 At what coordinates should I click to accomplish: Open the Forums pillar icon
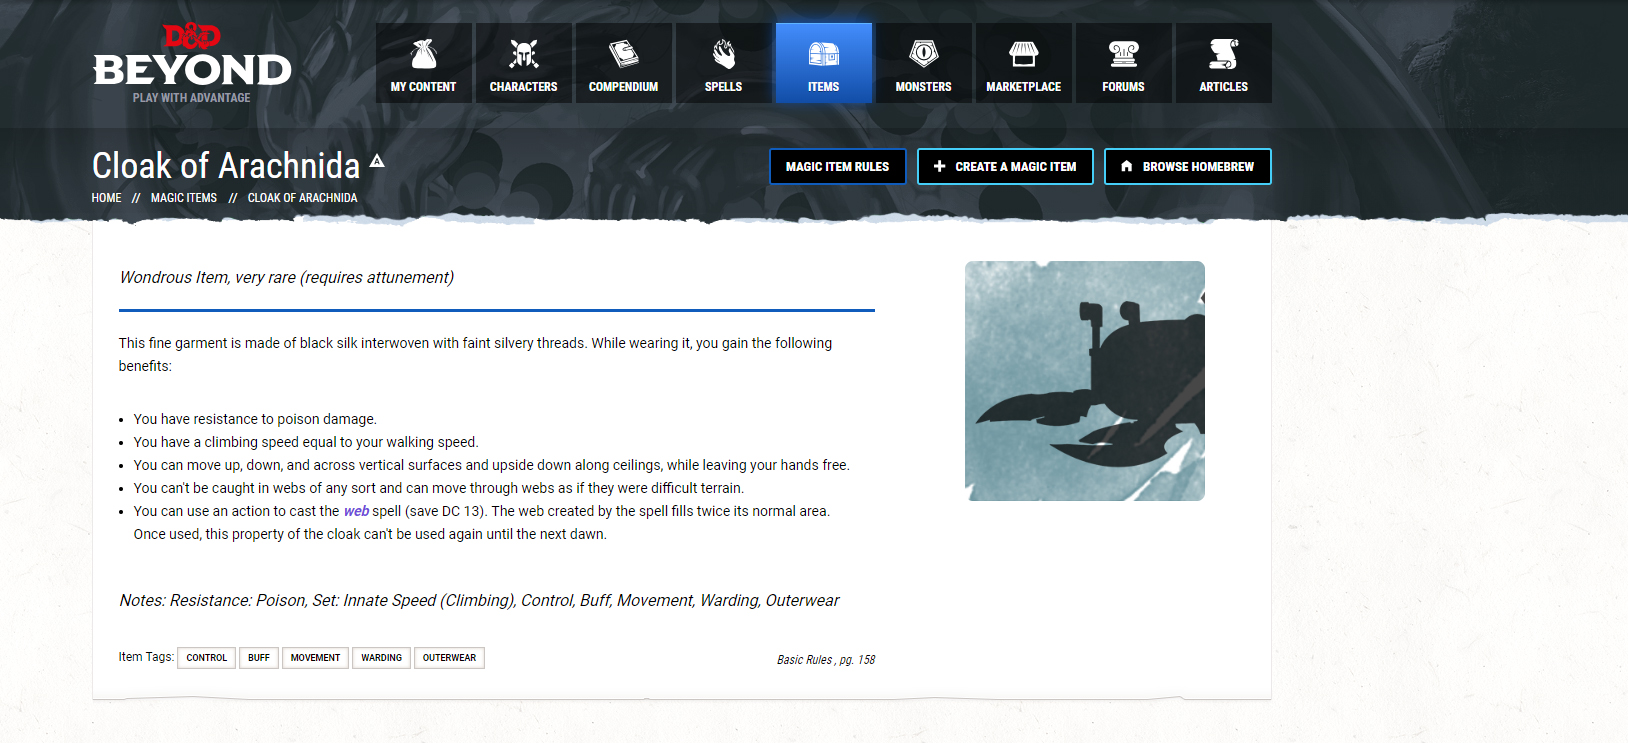tap(1123, 54)
